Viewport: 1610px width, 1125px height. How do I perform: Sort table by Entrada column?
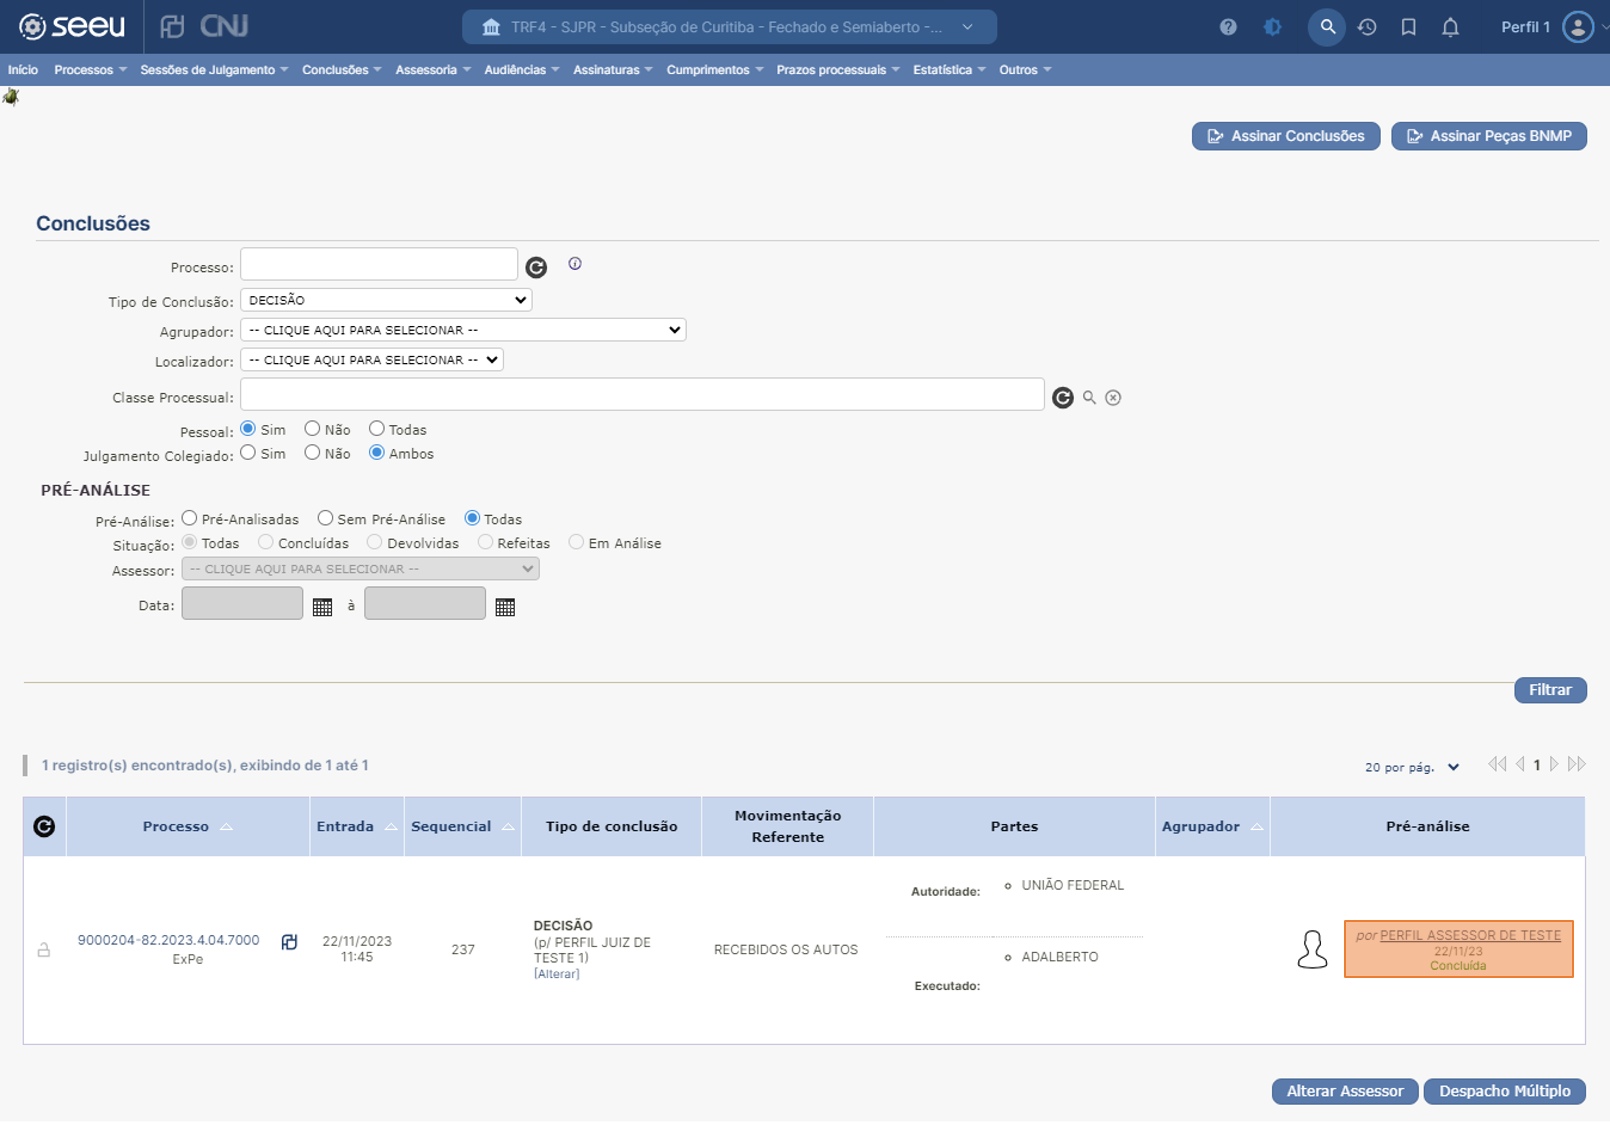point(356,826)
